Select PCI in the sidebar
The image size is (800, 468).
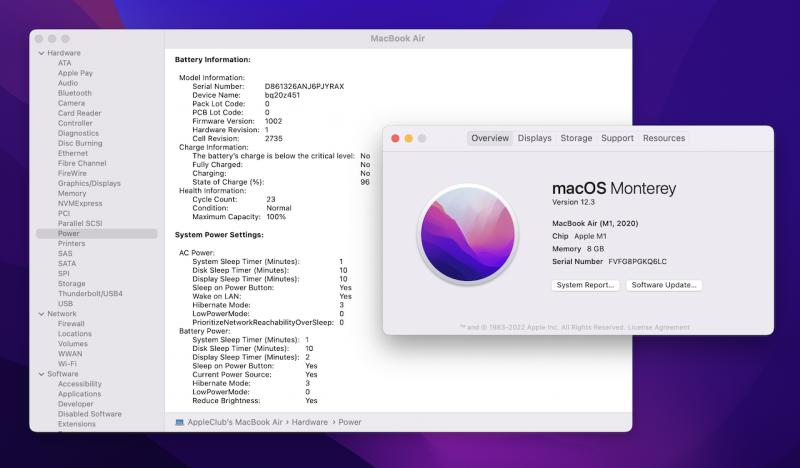pyautogui.click(x=64, y=213)
